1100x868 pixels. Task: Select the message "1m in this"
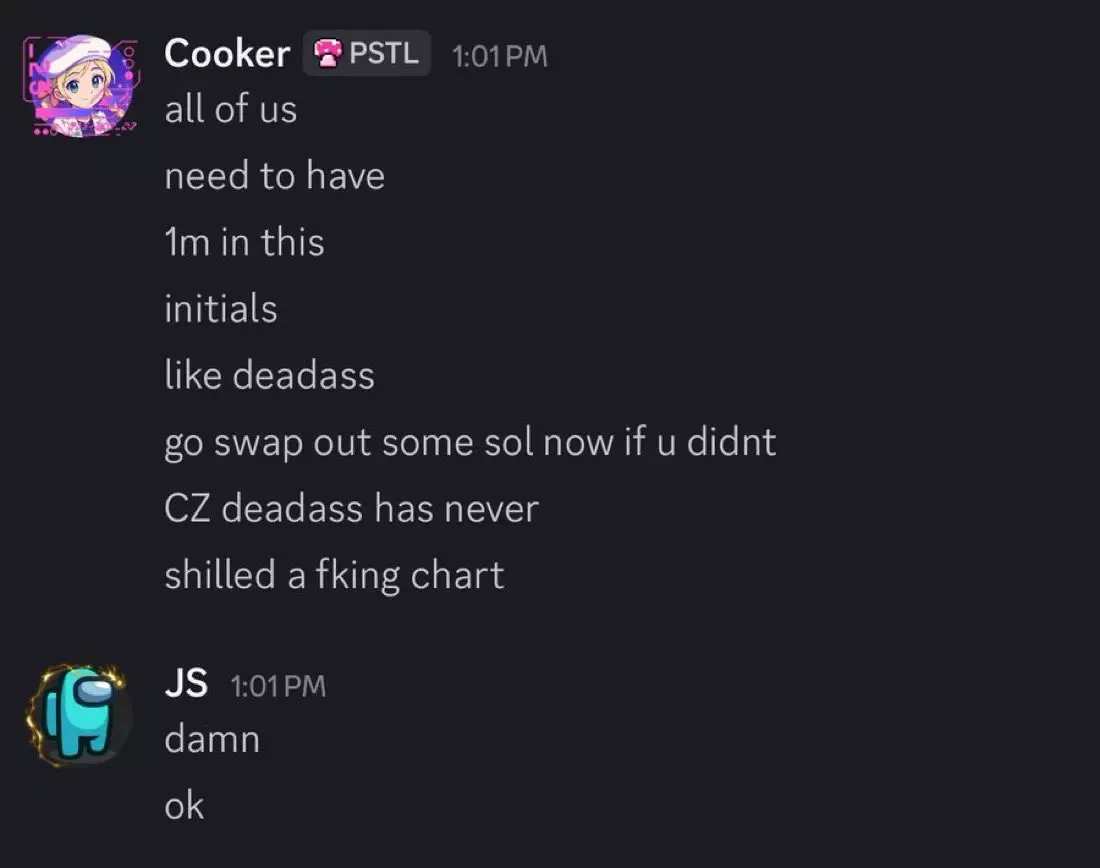coord(244,242)
